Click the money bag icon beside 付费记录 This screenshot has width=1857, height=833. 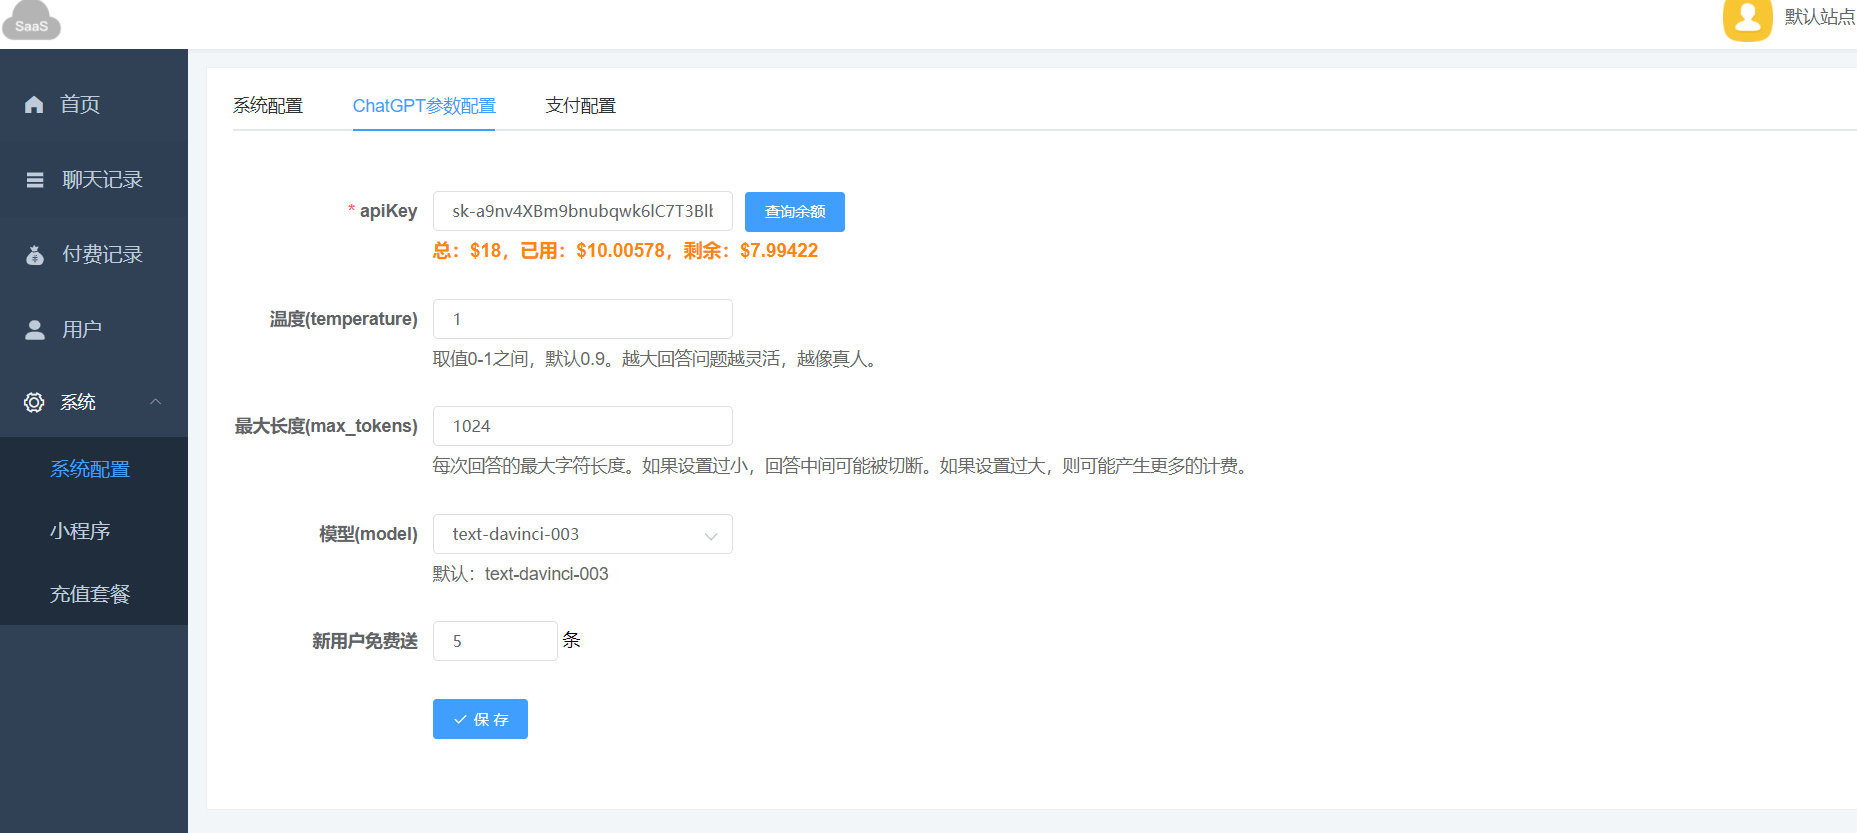(35, 255)
